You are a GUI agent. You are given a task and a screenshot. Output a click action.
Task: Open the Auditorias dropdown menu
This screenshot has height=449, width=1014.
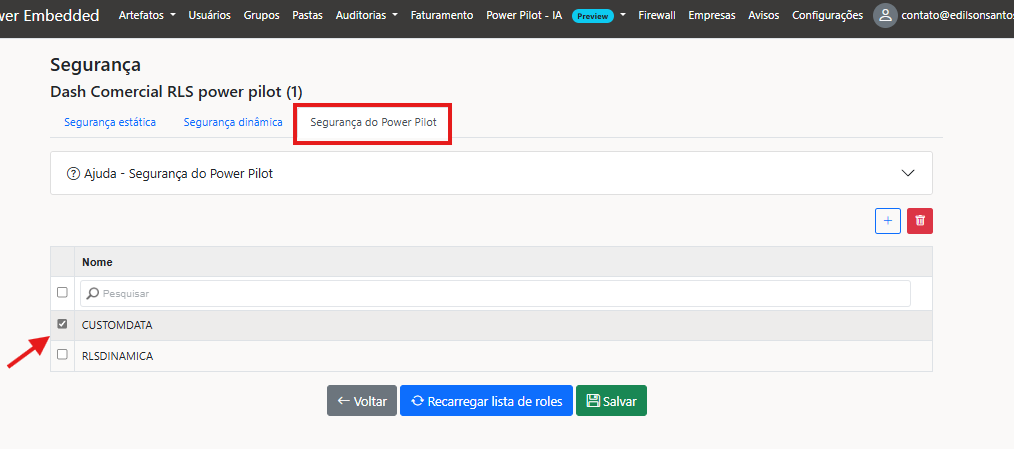(x=366, y=16)
